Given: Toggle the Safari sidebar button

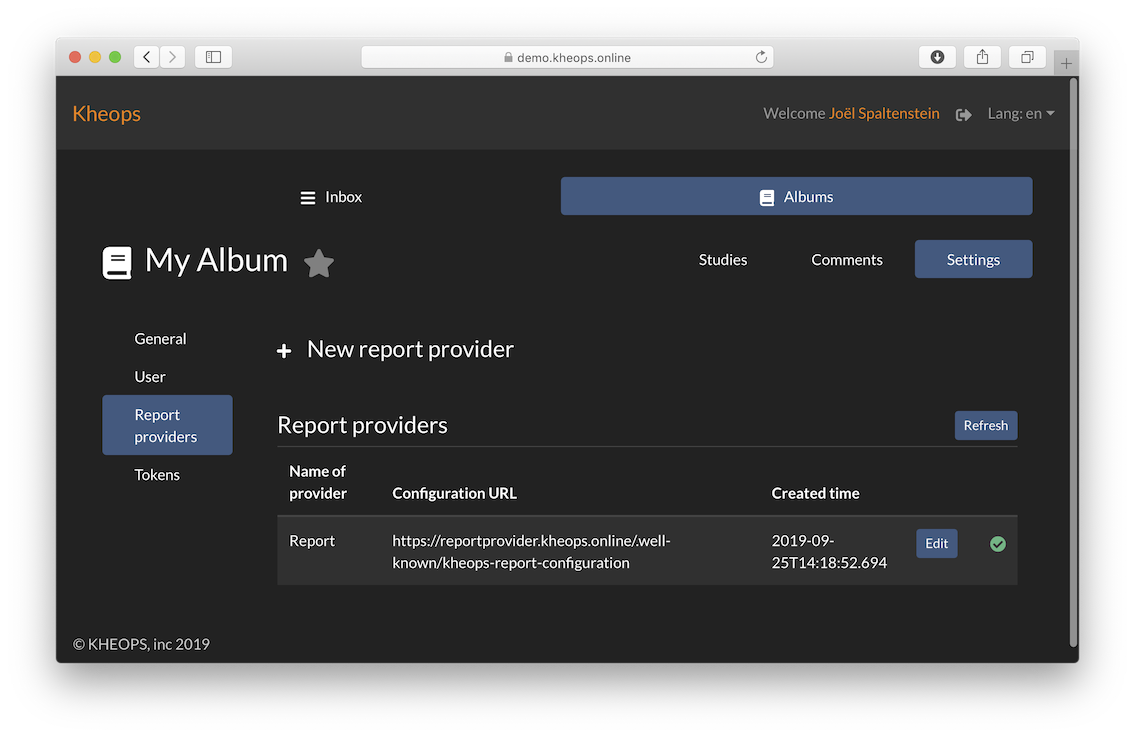Looking at the screenshot, I should [x=214, y=56].
